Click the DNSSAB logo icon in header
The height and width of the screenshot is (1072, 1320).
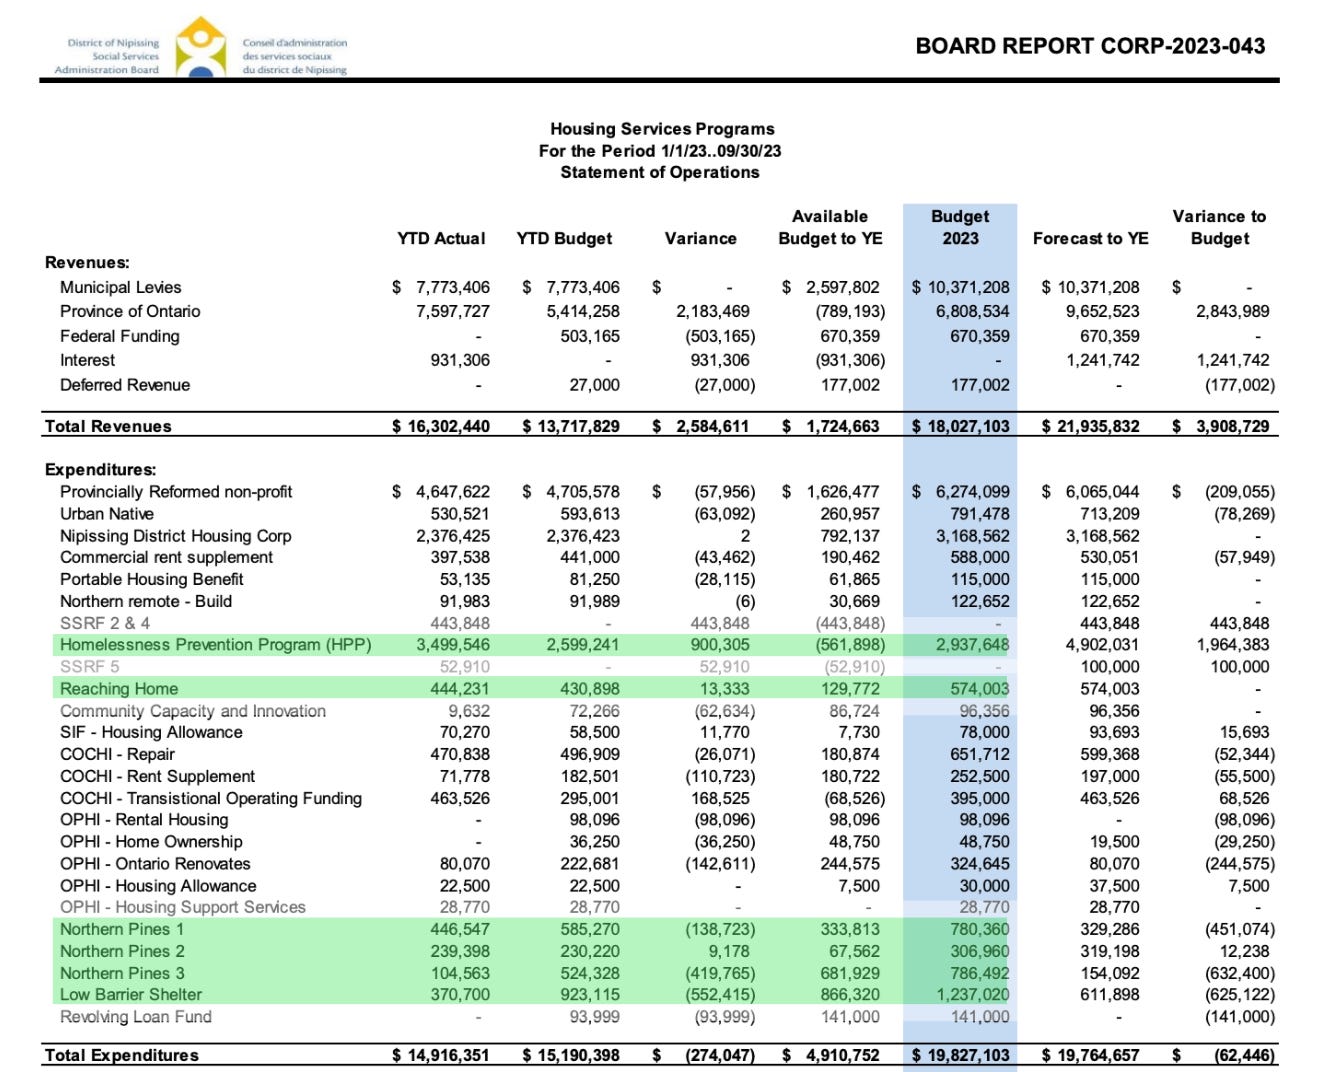click(200, 46)
